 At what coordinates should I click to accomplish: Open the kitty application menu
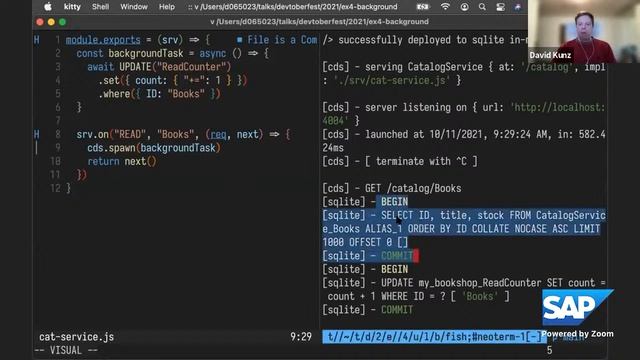coord(72,7)
